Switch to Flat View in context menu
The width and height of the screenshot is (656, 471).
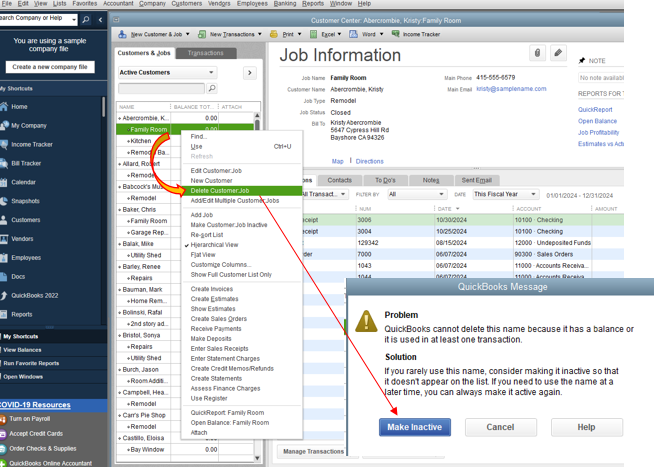tap(203, 255)
